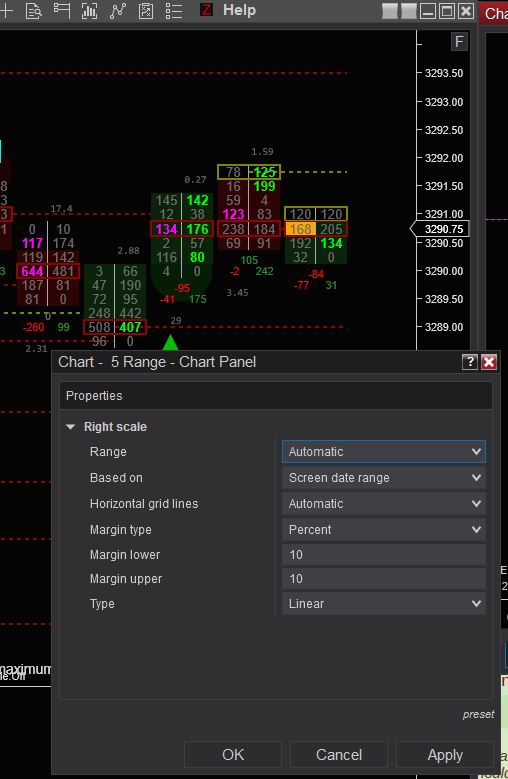The height and width of the screenshot is (779, 508).
Task: Click the Margin lower input field
Action: pyautogui.click(x=384, y=555)
